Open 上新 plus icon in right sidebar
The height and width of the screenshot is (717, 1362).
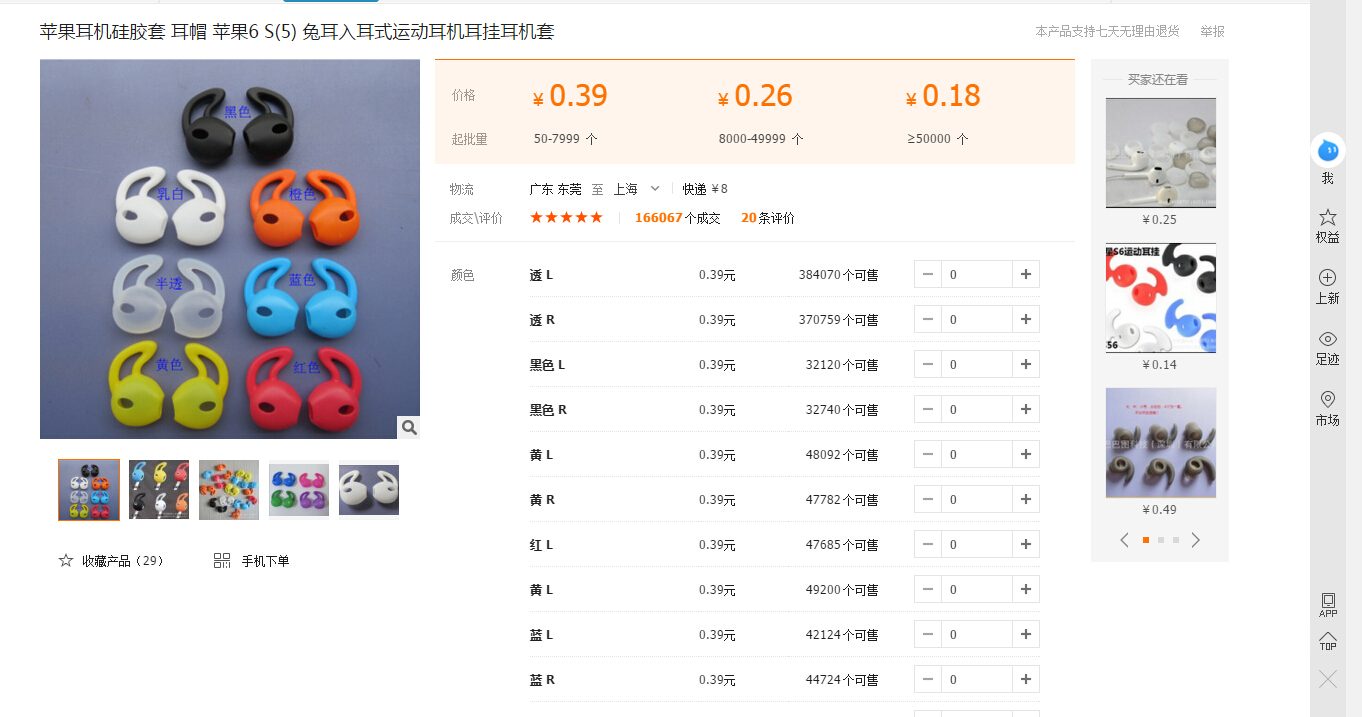pyautogui.click(x=1328, y=278)
